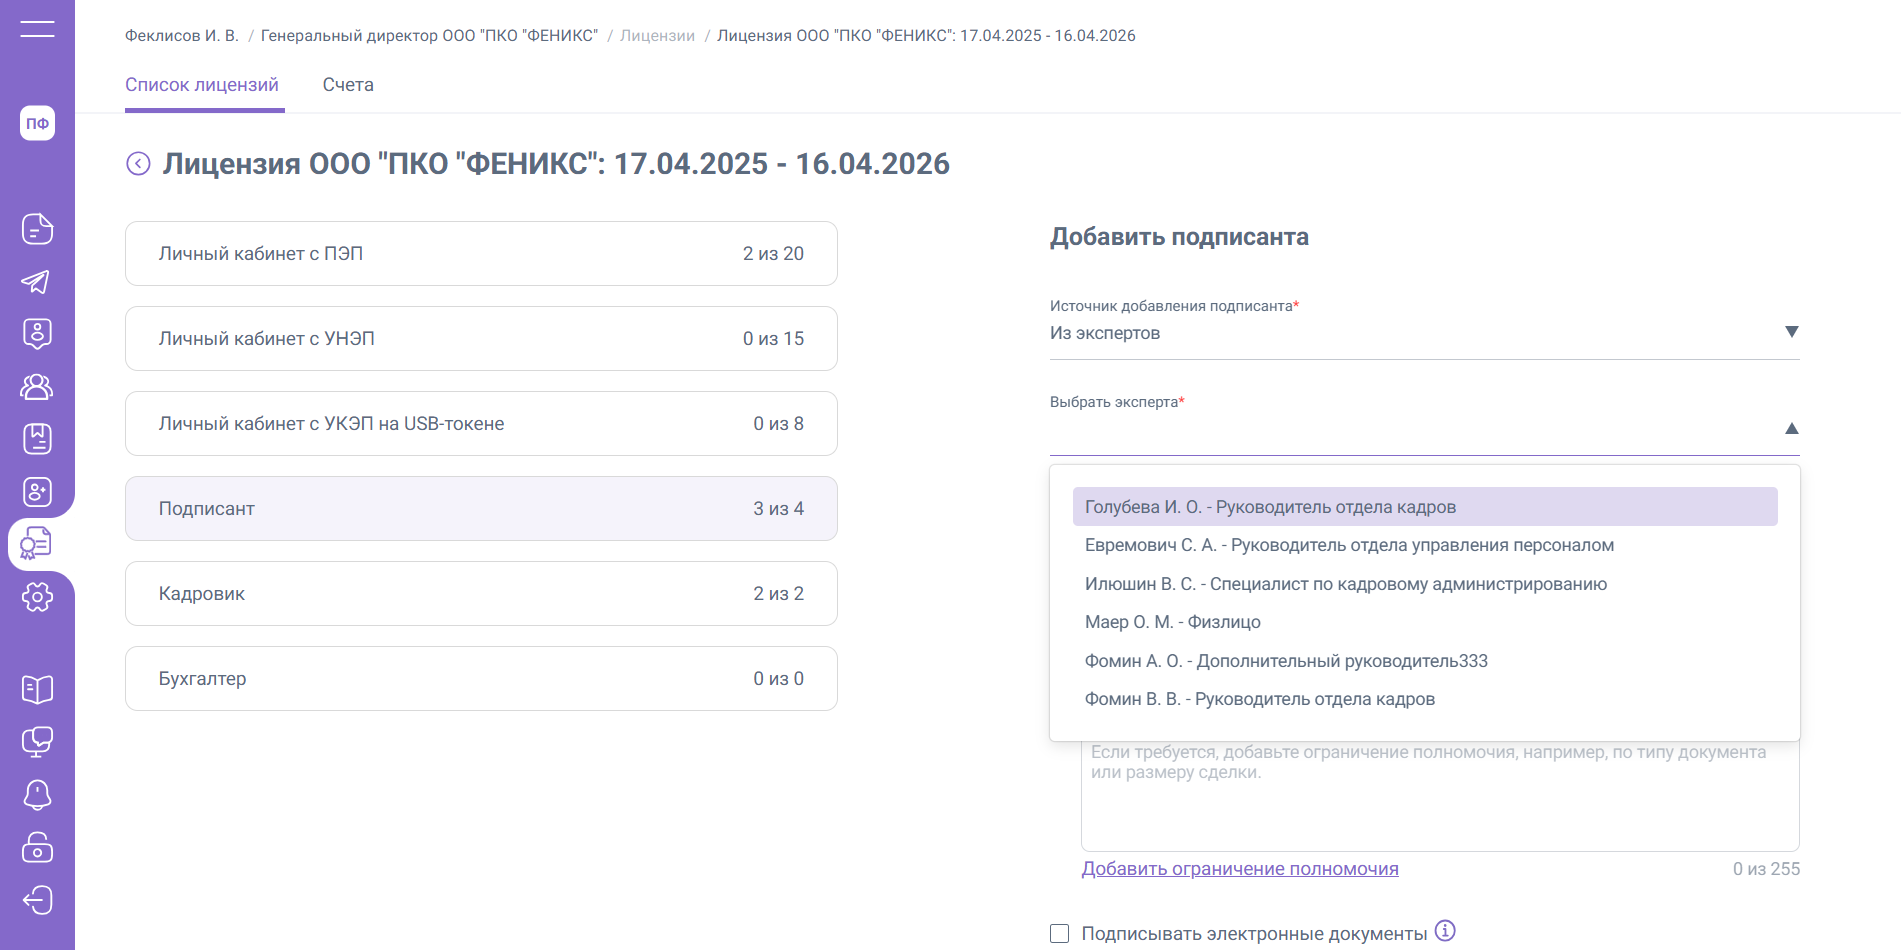This screenshot has height=950, width=1901.
Task: Open the hamburger menu in sidebar
Action: pyautogui.click(x=37, y=29)
